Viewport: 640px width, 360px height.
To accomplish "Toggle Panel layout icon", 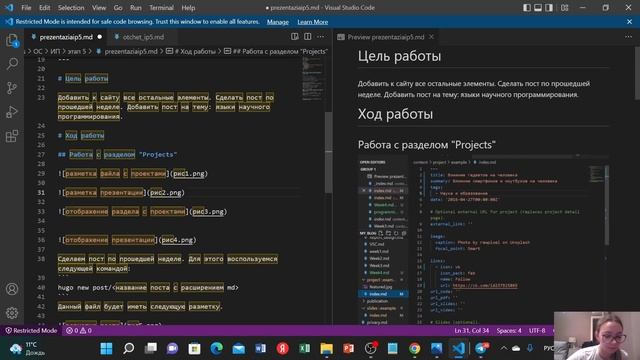I will coord(538,8).
